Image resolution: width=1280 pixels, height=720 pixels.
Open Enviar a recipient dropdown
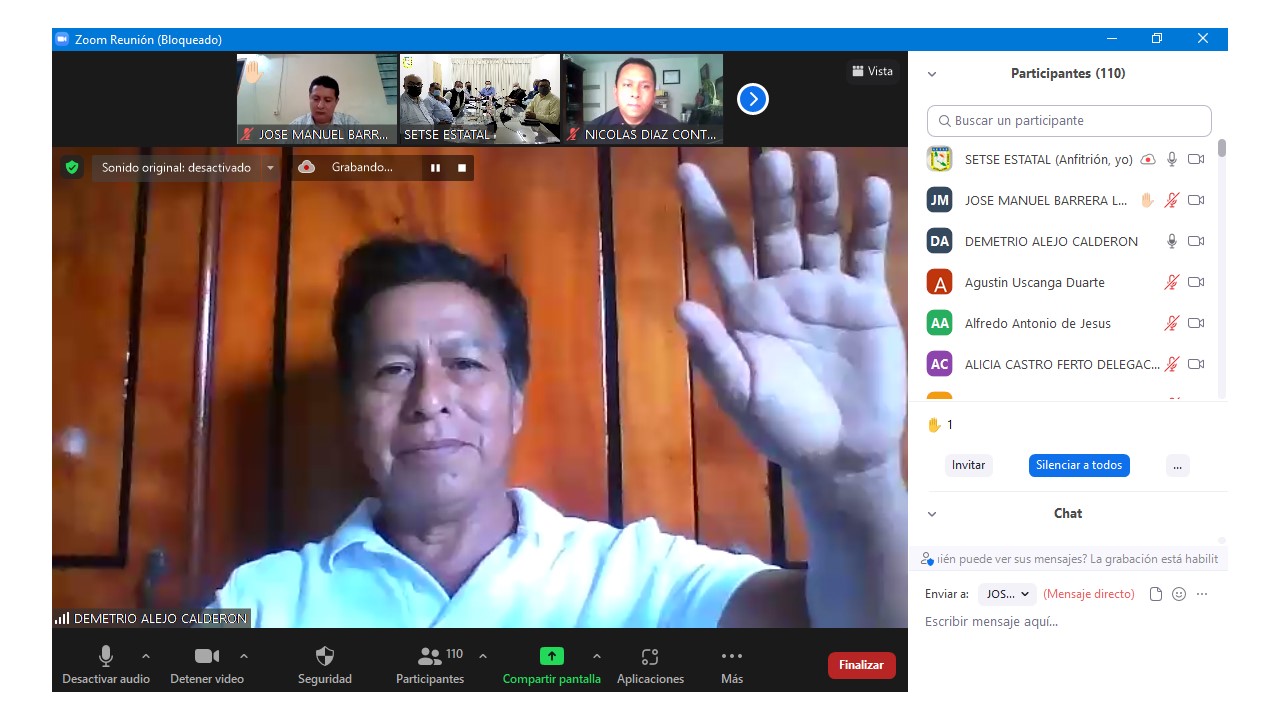1007,594
